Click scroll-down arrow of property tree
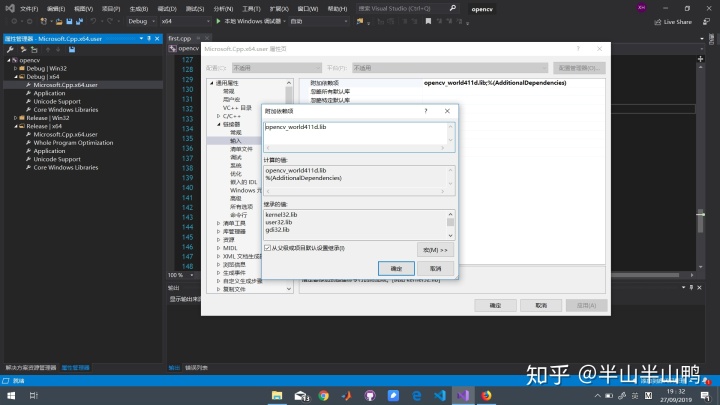The image size is (720, 405). tap(289, 289)
